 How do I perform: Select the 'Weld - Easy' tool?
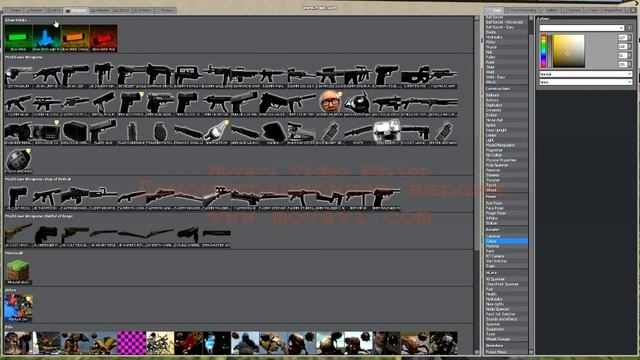(506, 77)
